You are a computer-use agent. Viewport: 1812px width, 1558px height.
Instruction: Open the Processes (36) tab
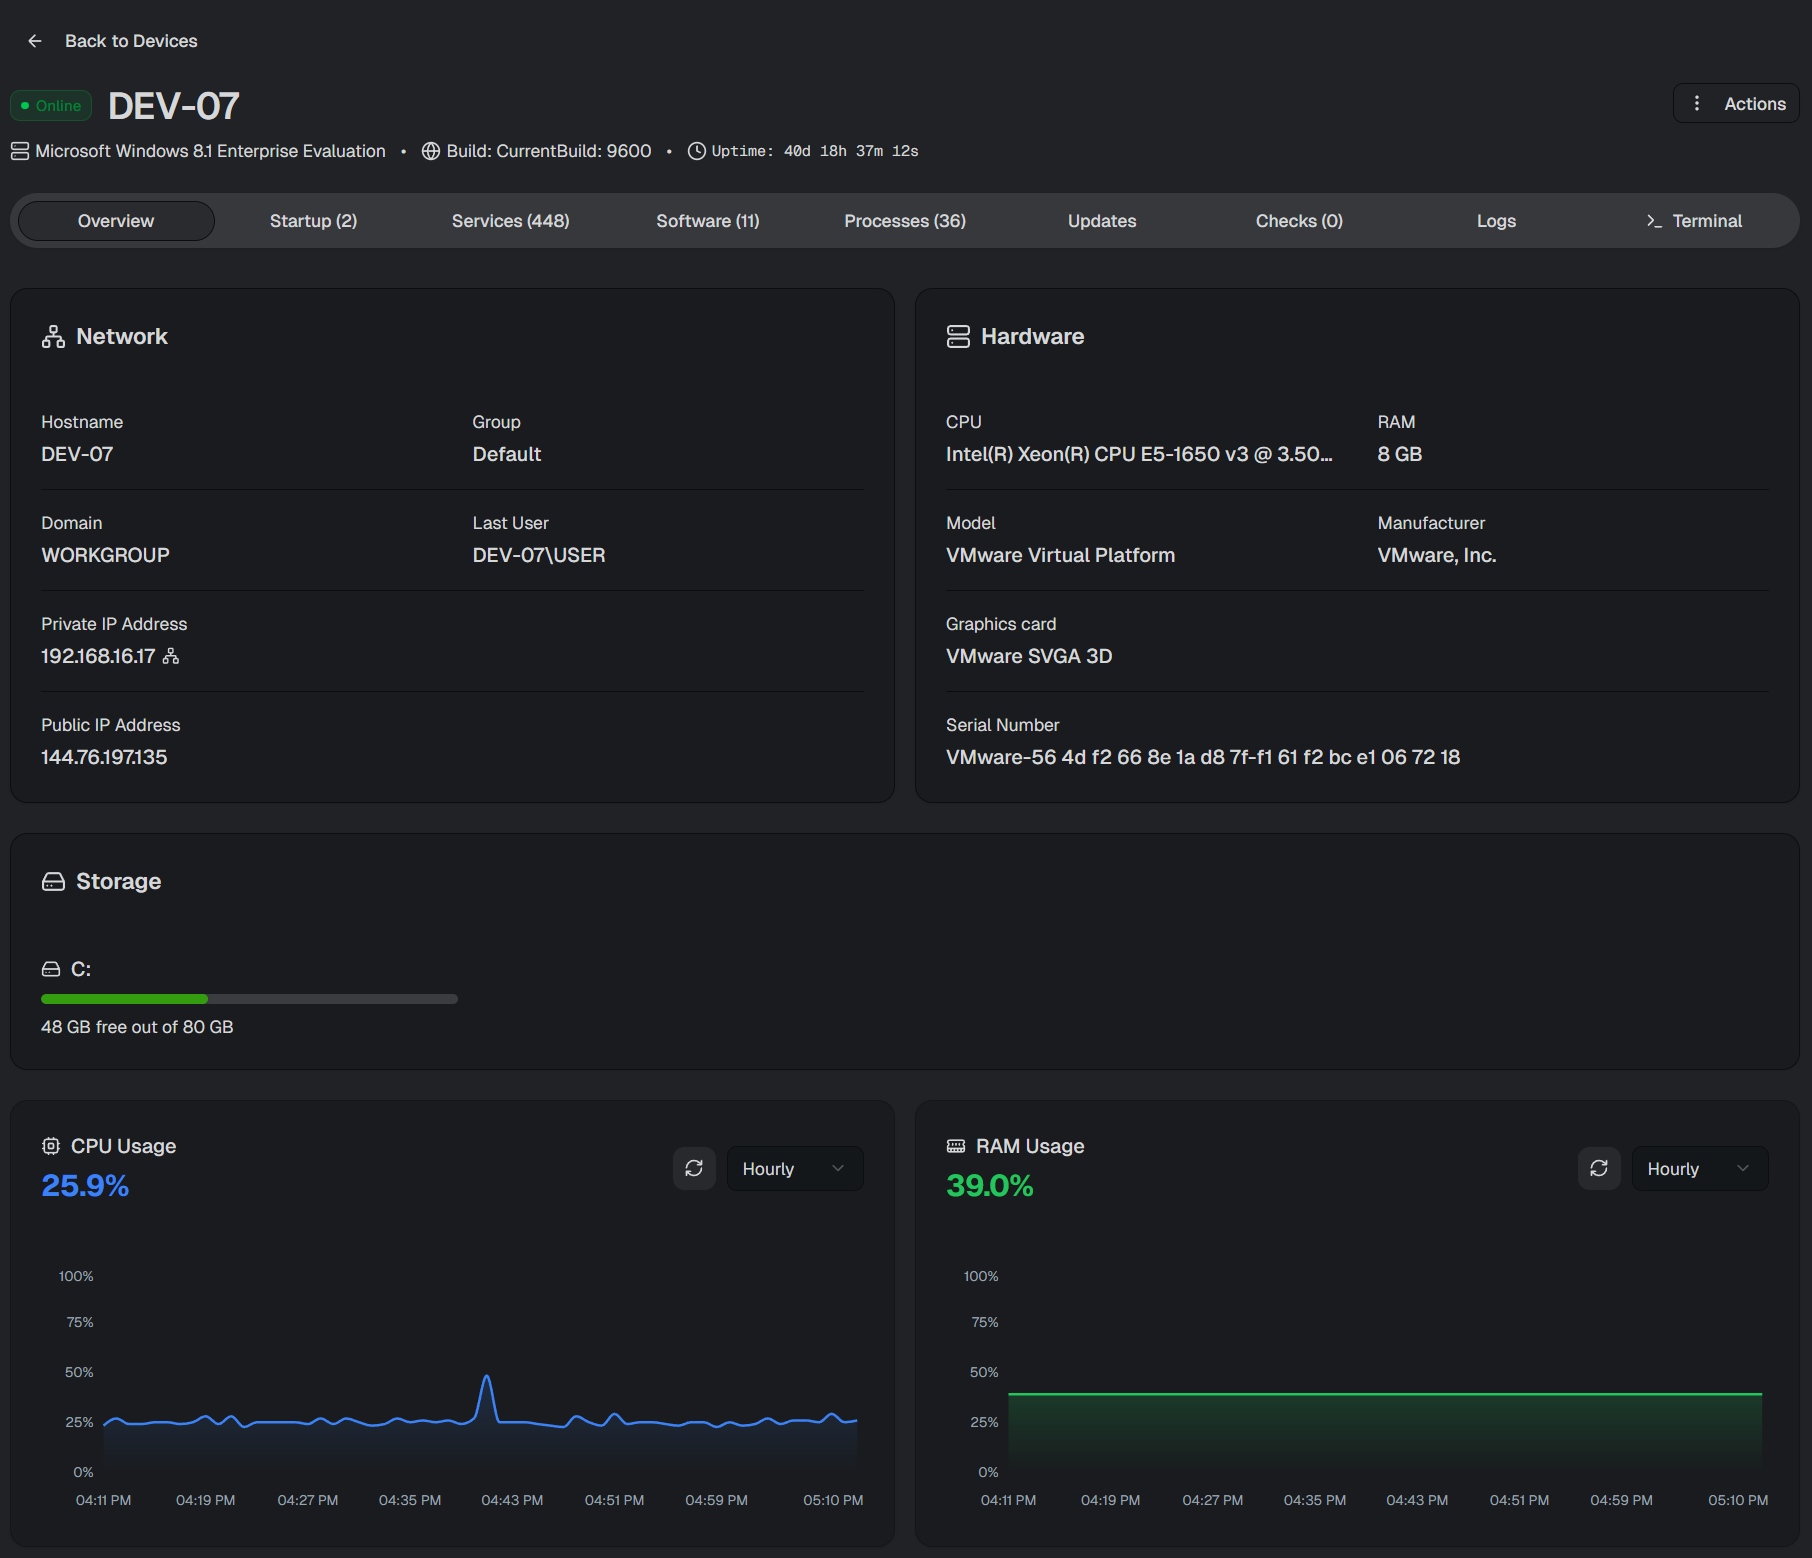point(905,221)
